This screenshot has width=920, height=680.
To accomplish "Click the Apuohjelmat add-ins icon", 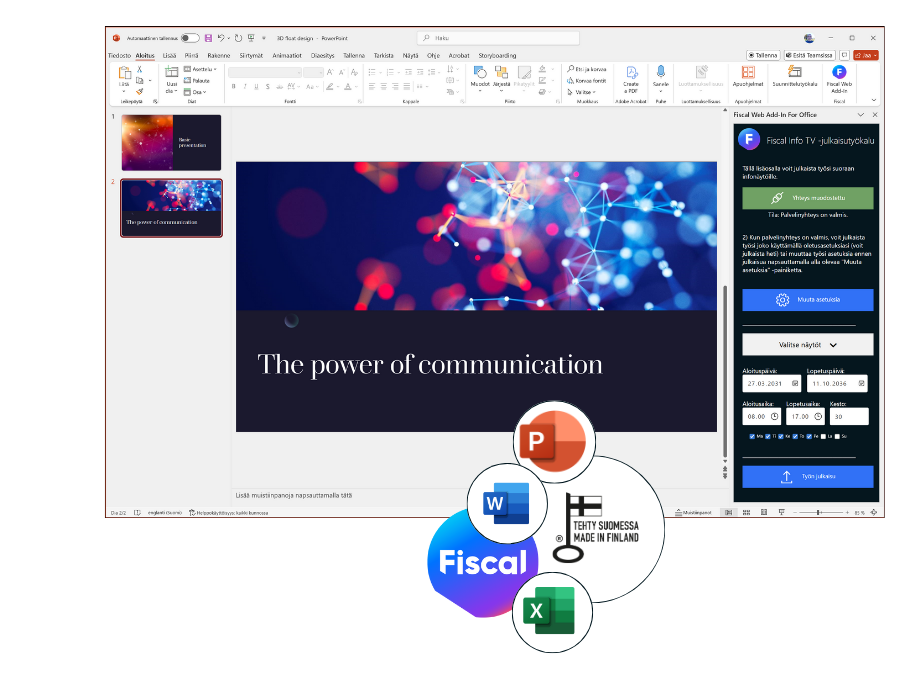I will pyautogui.click(x=747, y=73).
